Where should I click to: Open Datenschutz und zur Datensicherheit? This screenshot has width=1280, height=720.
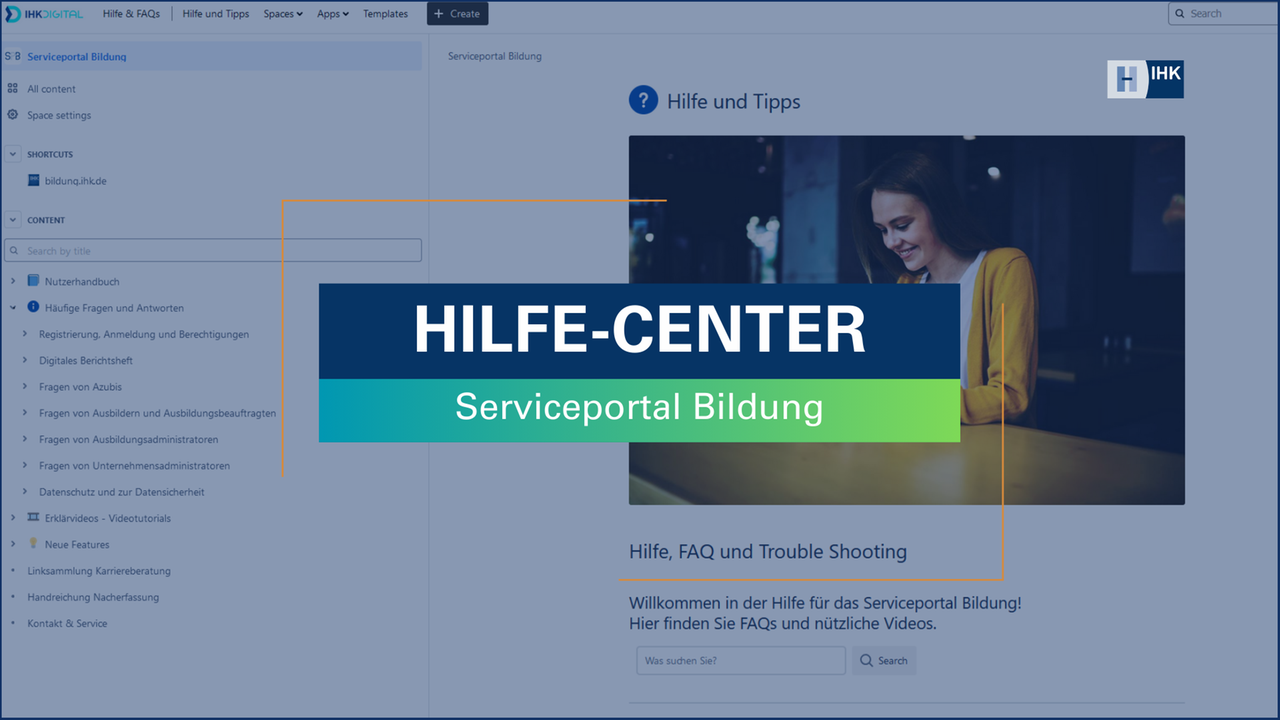click(x=122, y=492)
